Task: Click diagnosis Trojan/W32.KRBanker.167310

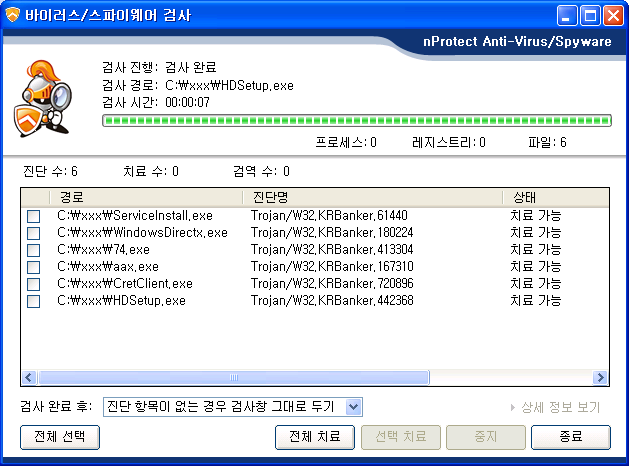Action: point(332,267)
